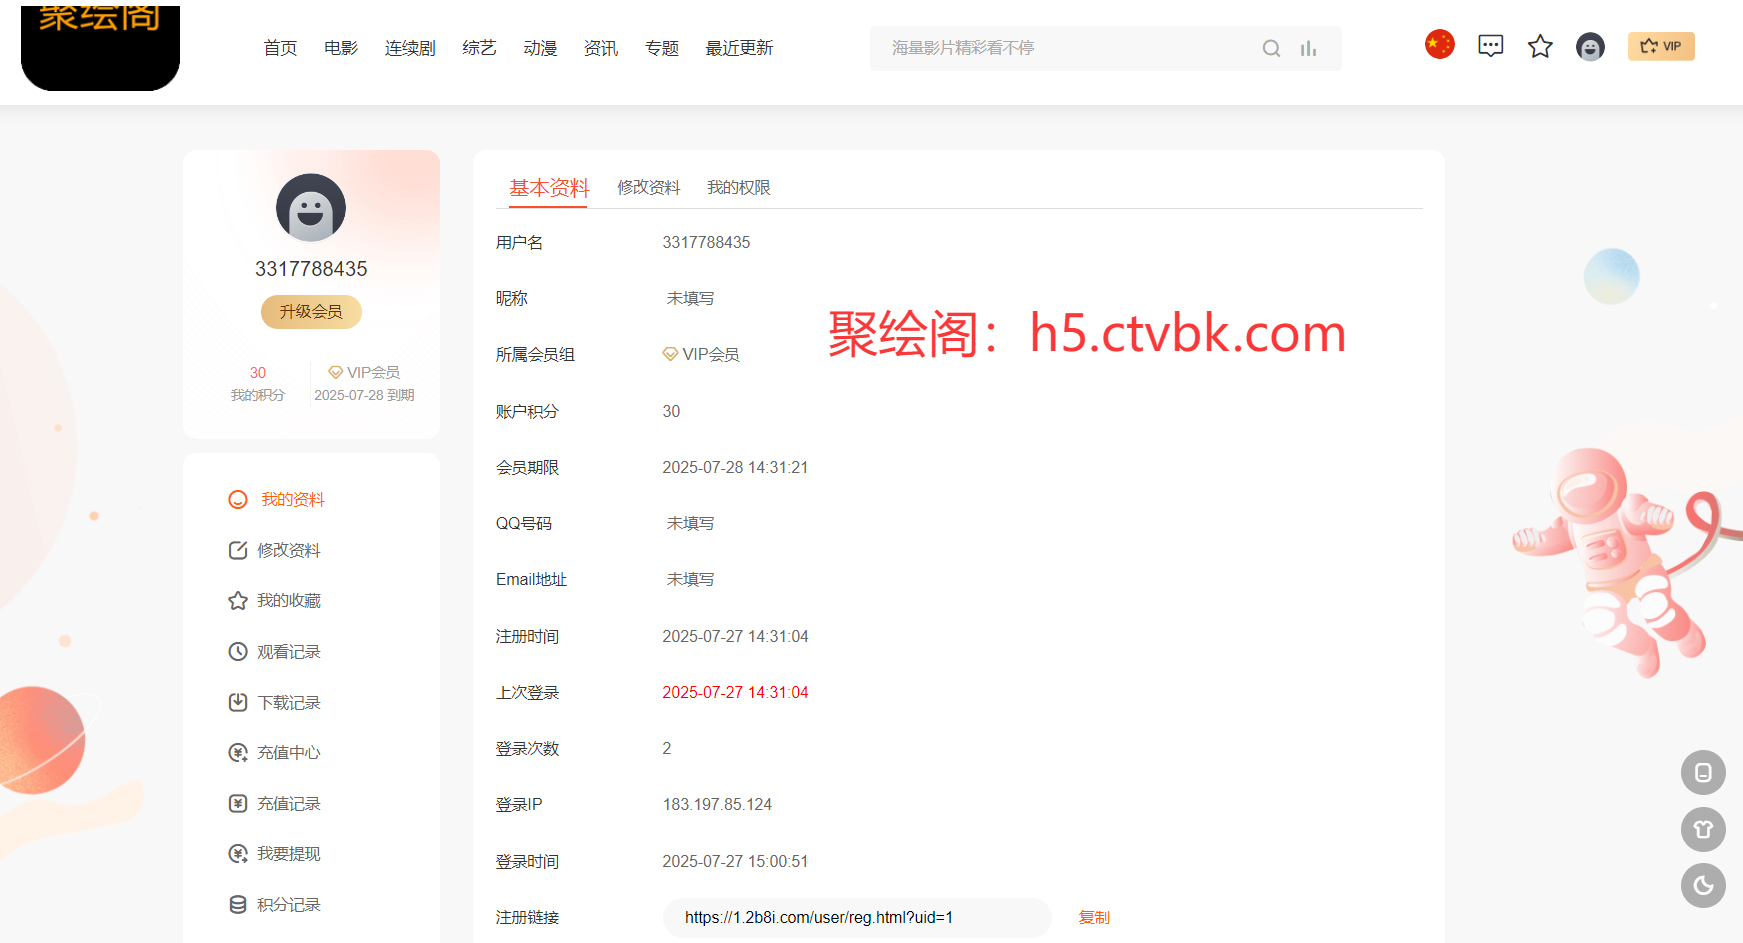Viewport: 1743px width, 943px height.
Task: Click the mobile device icon on right edge
Action: tap(1703, 773)
